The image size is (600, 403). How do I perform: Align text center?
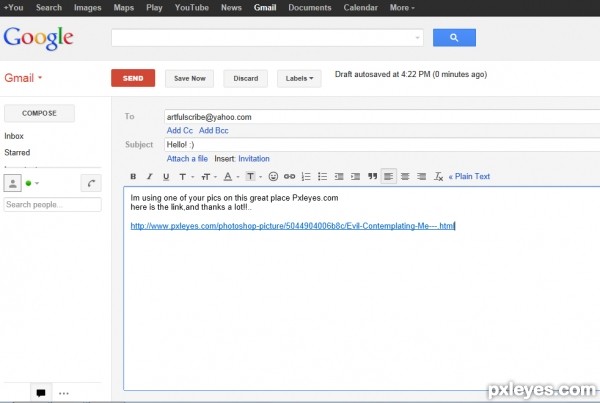point(405,176)
